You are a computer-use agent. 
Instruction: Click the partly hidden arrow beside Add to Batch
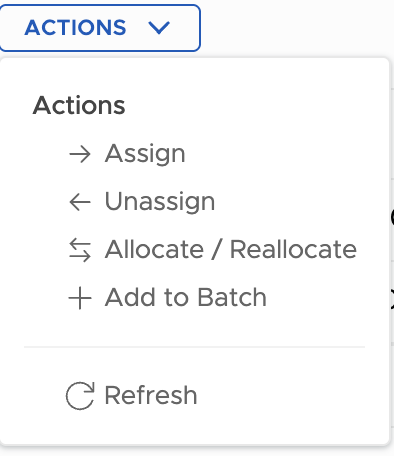(x=392, y=299)
